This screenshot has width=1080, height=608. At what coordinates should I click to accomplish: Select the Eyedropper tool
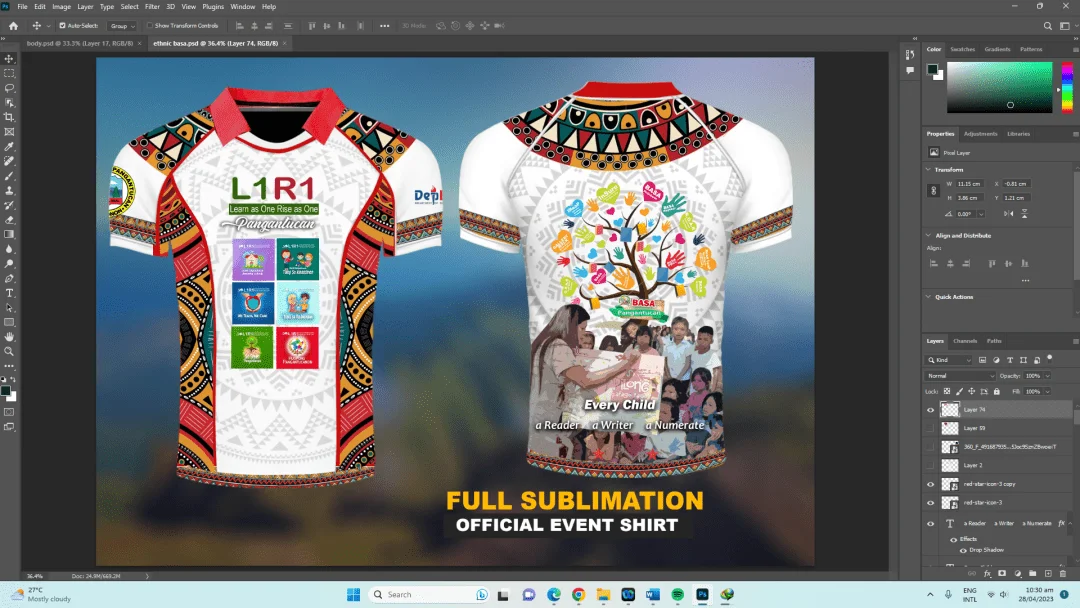[9, 147]
